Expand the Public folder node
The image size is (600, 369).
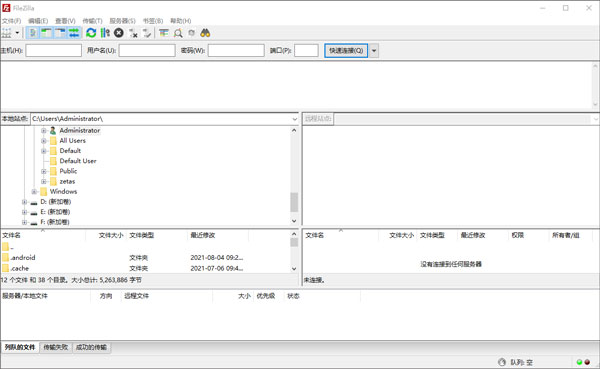pos(44,171)
